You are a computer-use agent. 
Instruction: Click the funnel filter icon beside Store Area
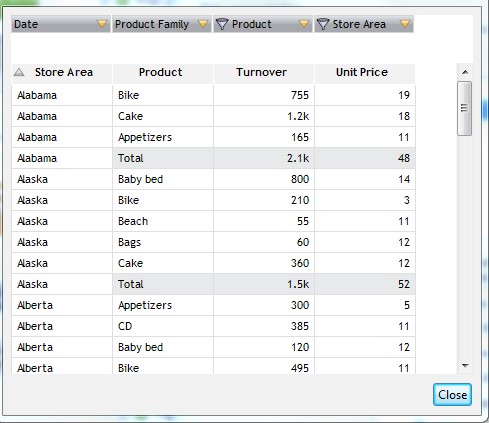pyautogui.click(x=323, y=24)
